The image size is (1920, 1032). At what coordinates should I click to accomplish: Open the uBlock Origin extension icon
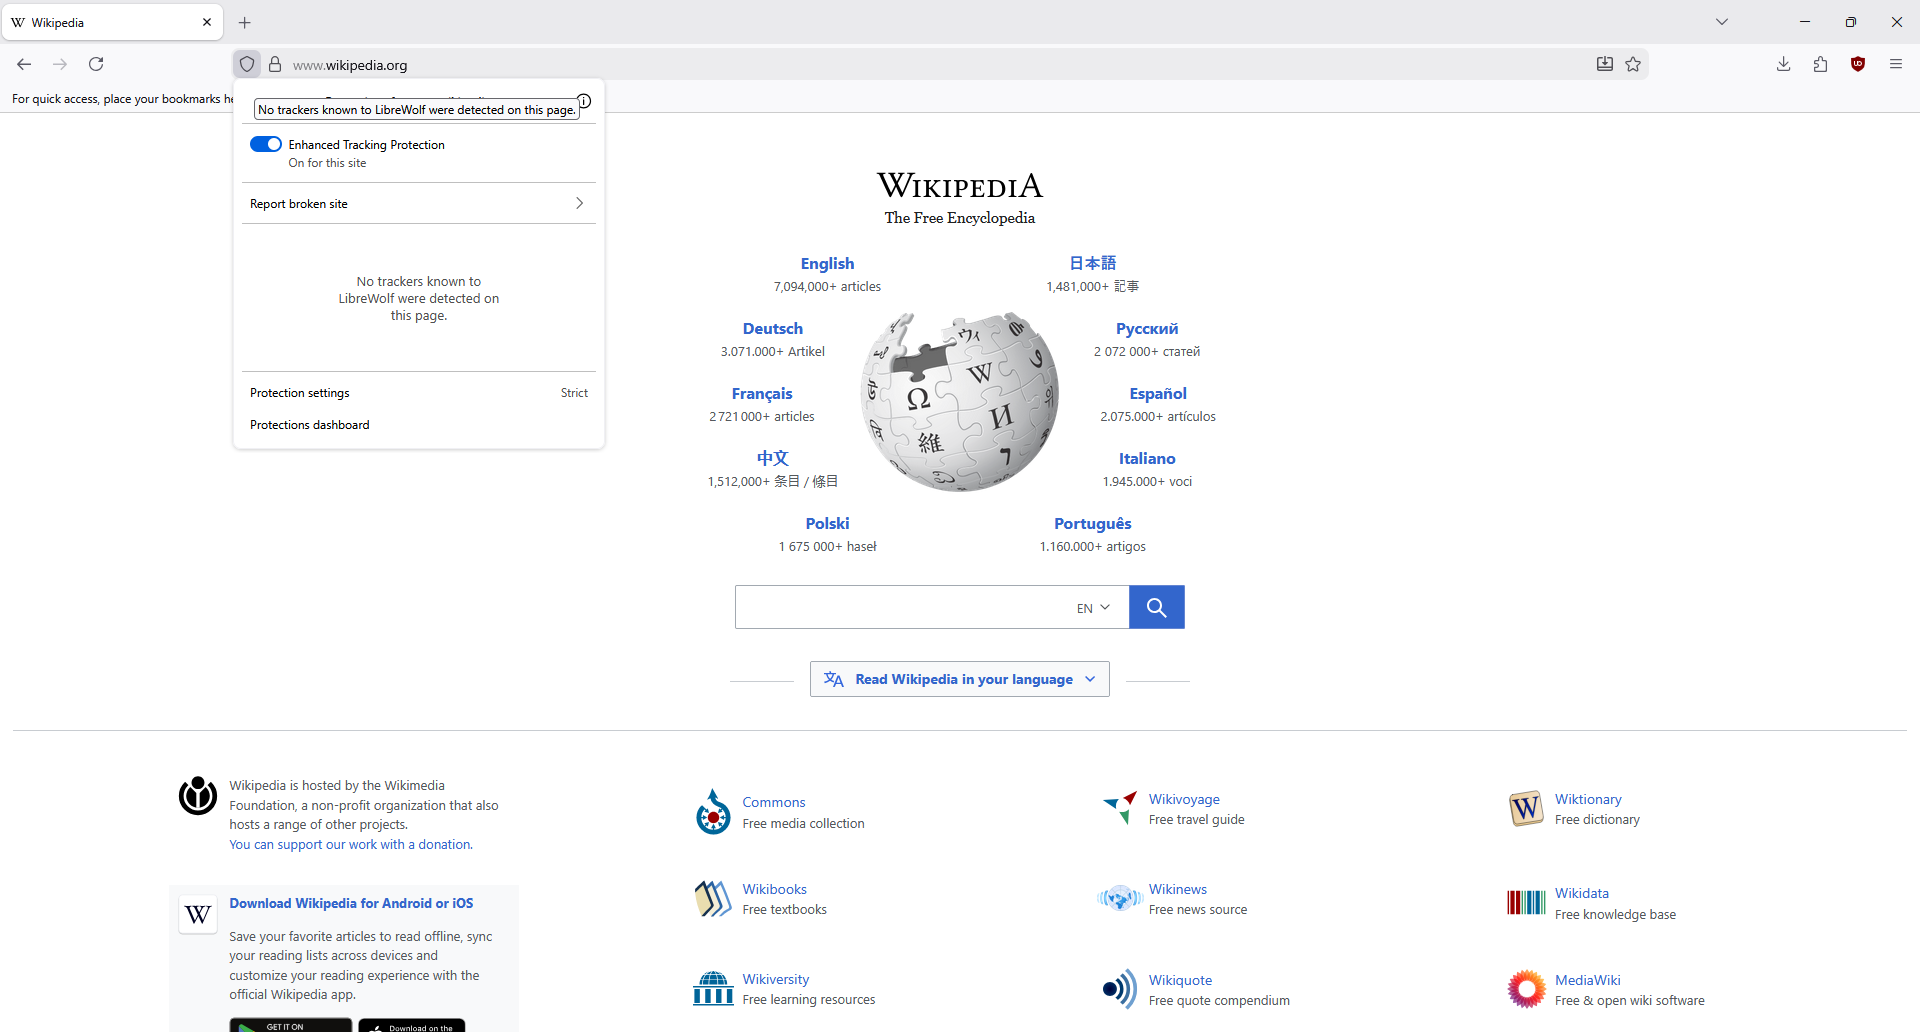1858,64
